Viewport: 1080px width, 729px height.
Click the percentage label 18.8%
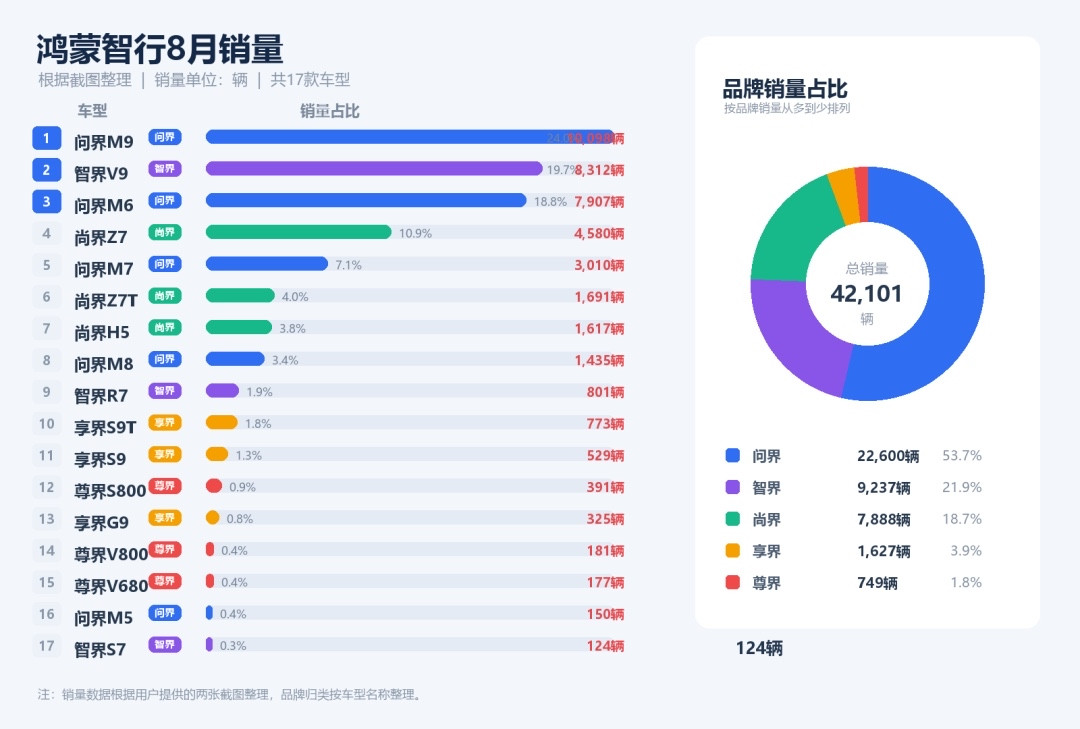point(550,202)
